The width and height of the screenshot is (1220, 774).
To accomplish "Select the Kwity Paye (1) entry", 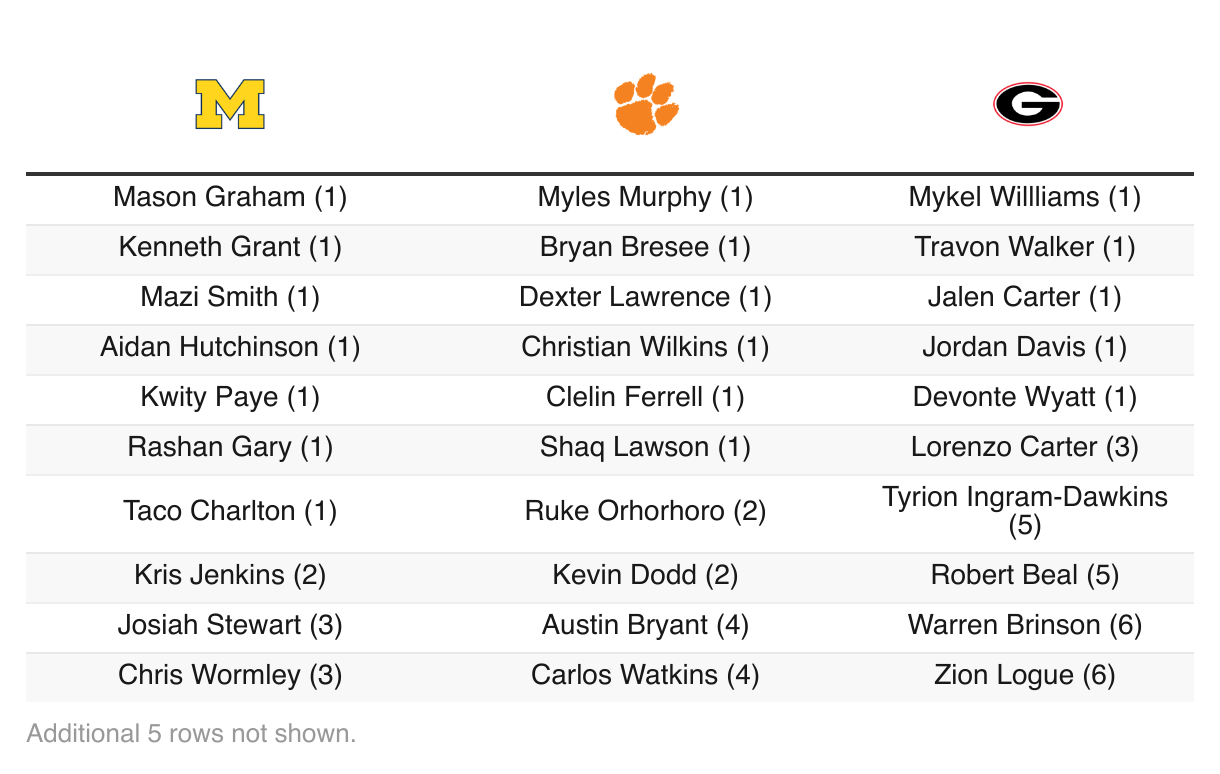I will point(230,397).
